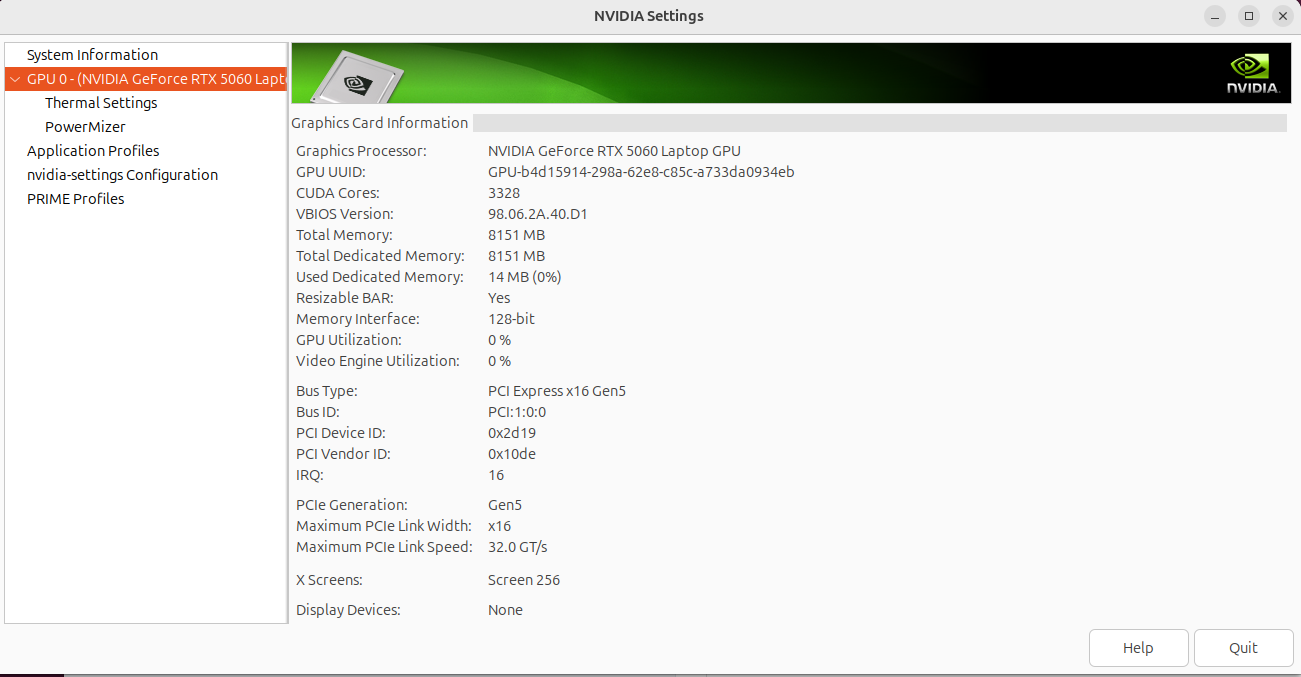The height and width of the screenshot is (677, 1301).
Task: Collapse the GPU 0 tree arrow
Action: click(x=15, y=79)
